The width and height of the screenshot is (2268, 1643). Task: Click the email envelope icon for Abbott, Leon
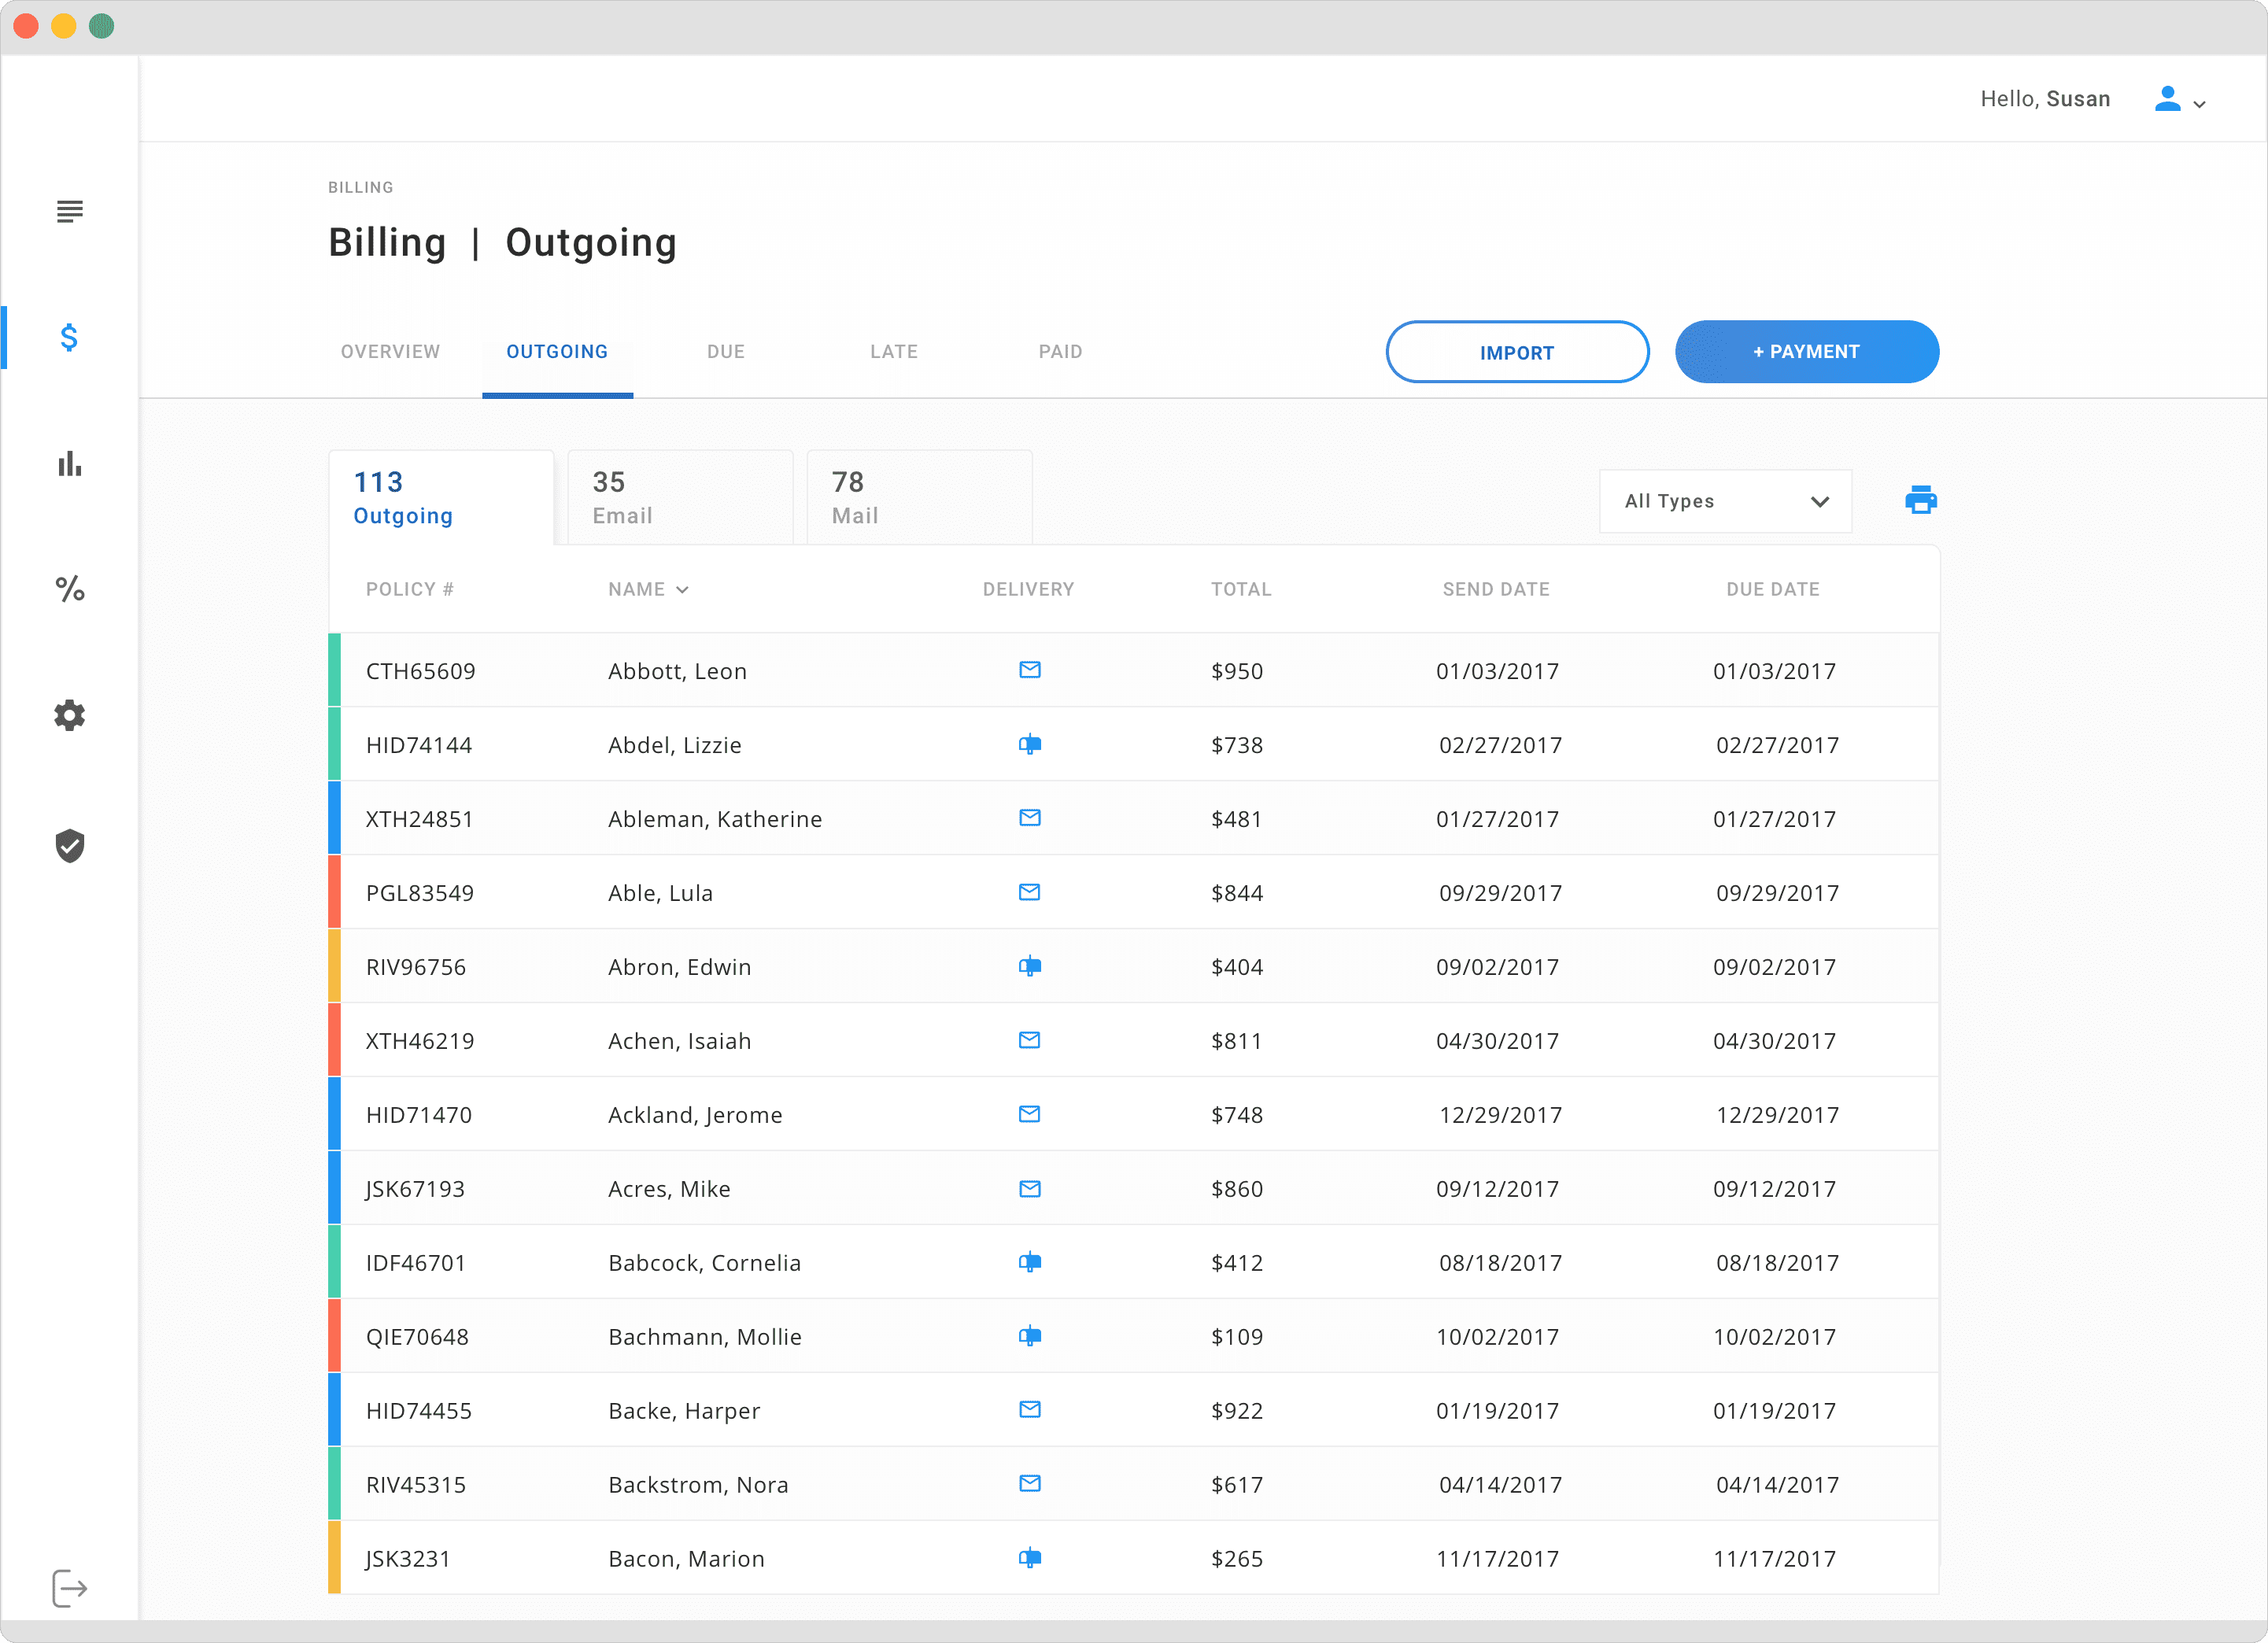pyautogui.click(x=1029, y=670)
